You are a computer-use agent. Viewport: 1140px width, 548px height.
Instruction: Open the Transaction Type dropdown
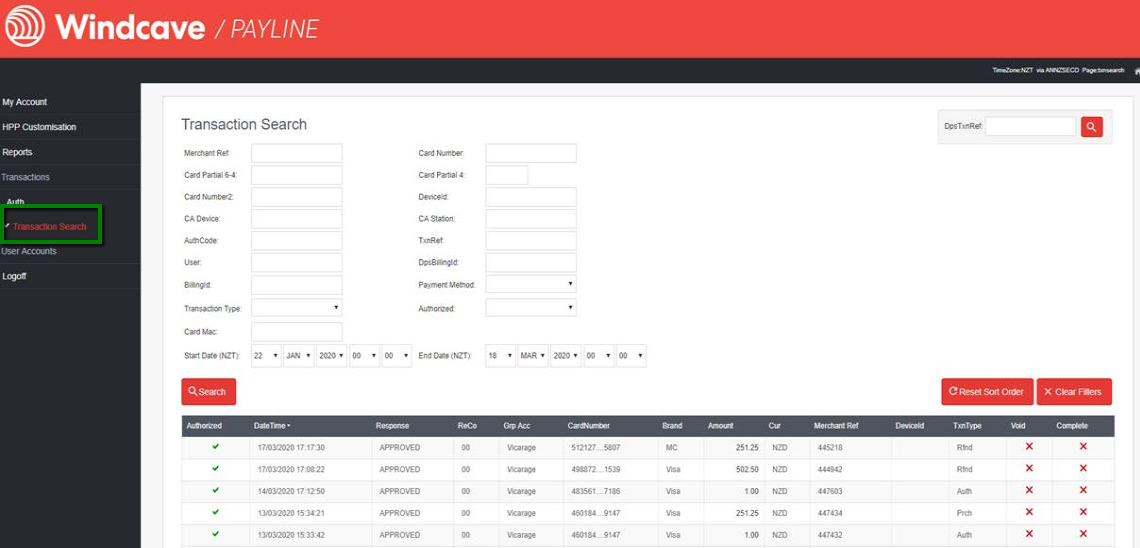tap(297, 307)
